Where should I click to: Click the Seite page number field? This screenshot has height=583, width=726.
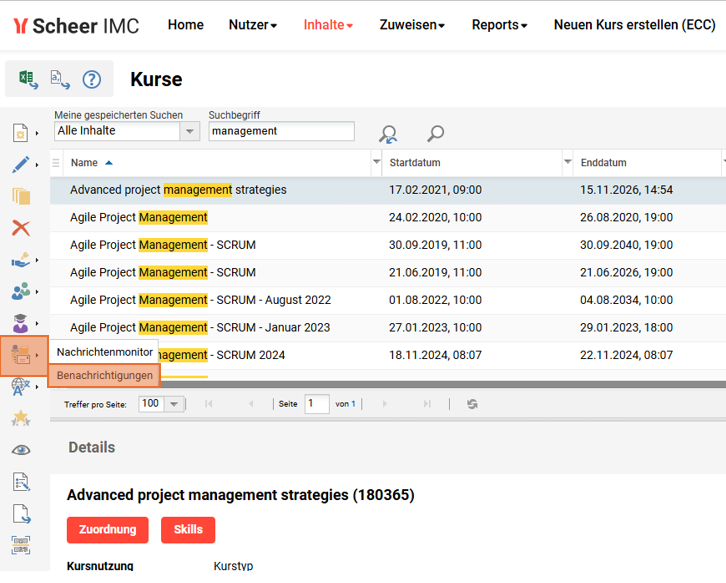point(317,404)
